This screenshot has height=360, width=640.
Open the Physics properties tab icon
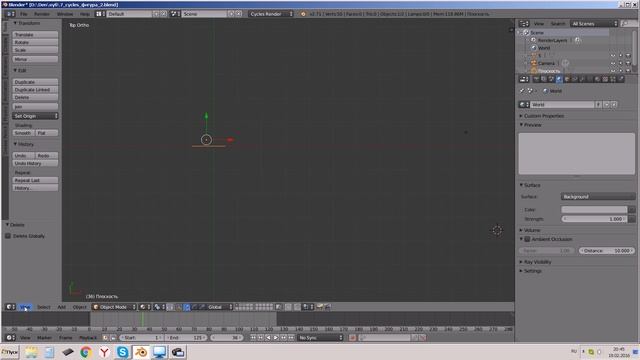621,79
